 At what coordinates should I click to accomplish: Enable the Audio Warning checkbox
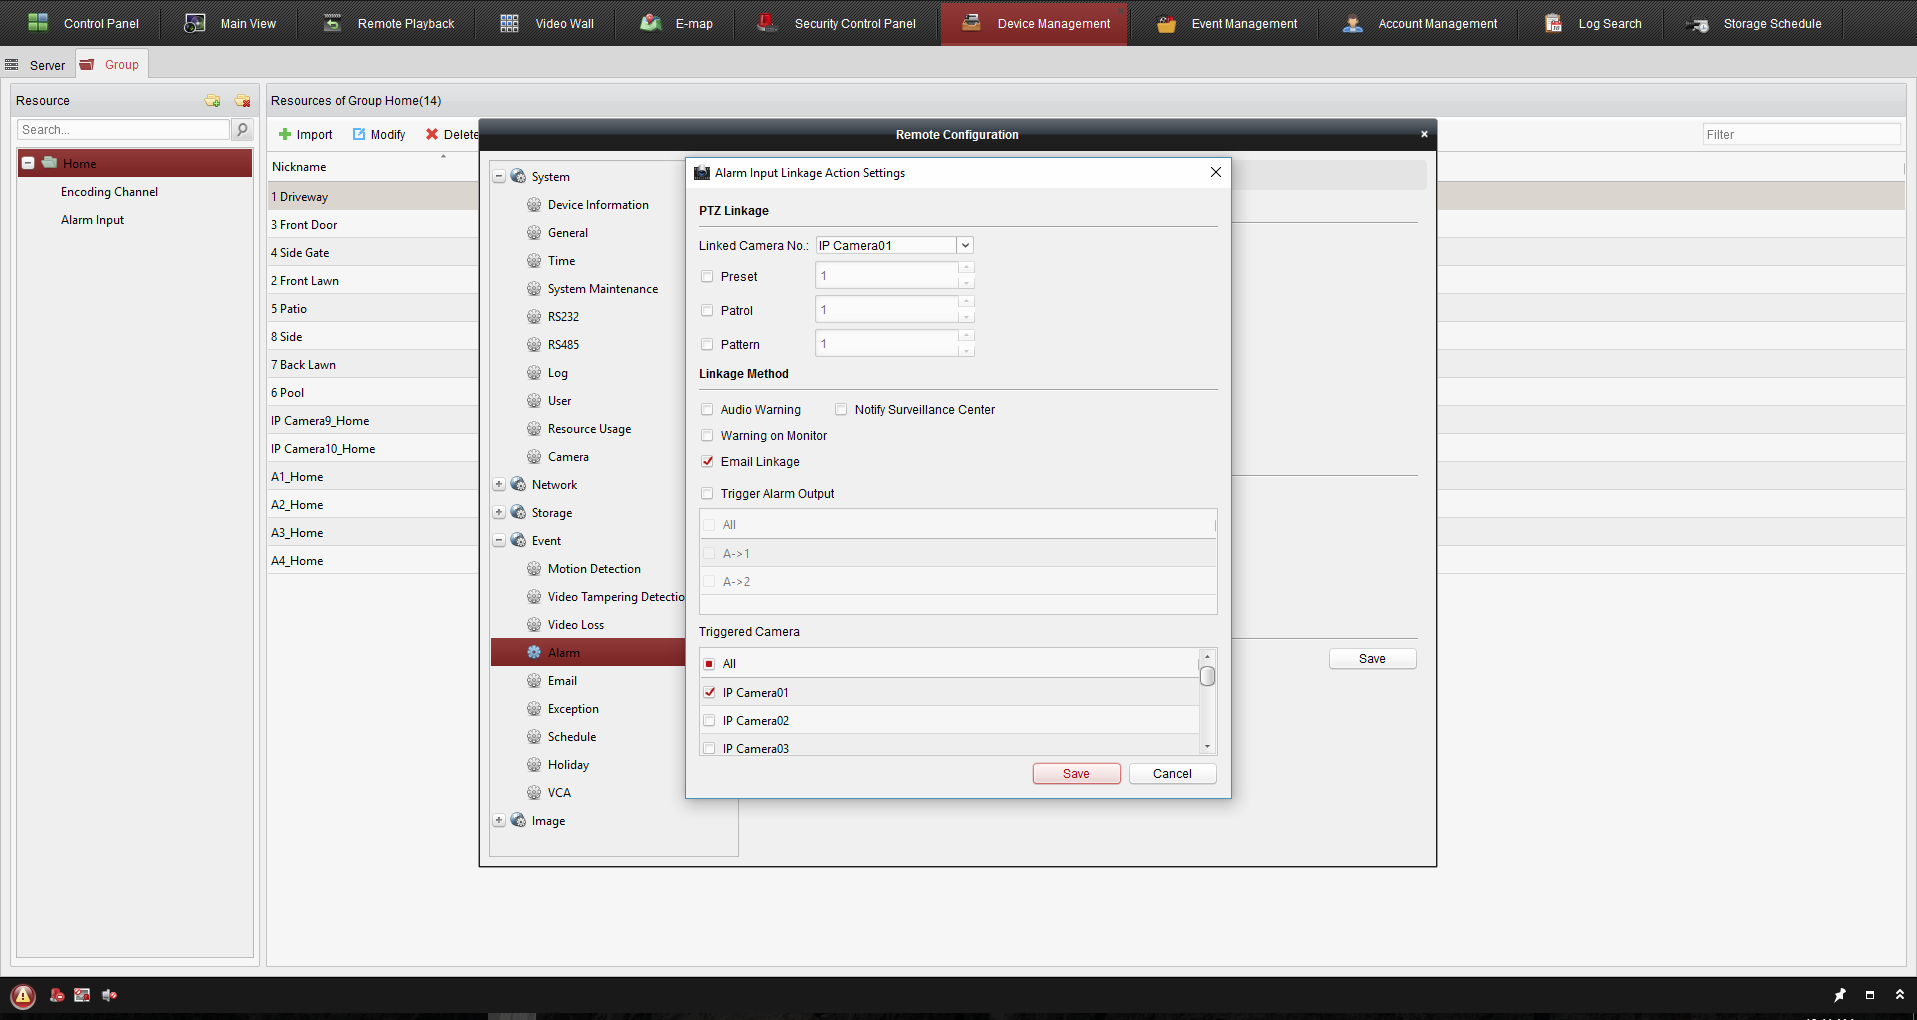point(708,410)
